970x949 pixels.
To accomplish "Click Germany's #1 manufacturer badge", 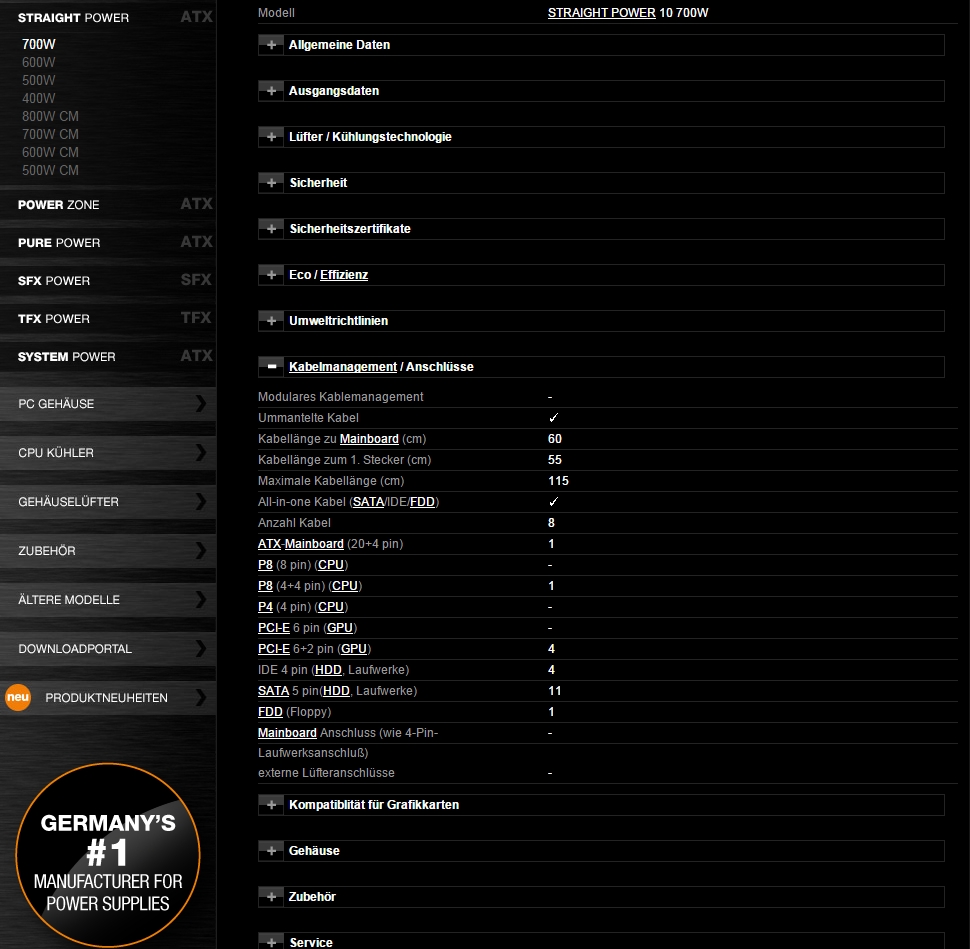I will [x=108, y=855].
